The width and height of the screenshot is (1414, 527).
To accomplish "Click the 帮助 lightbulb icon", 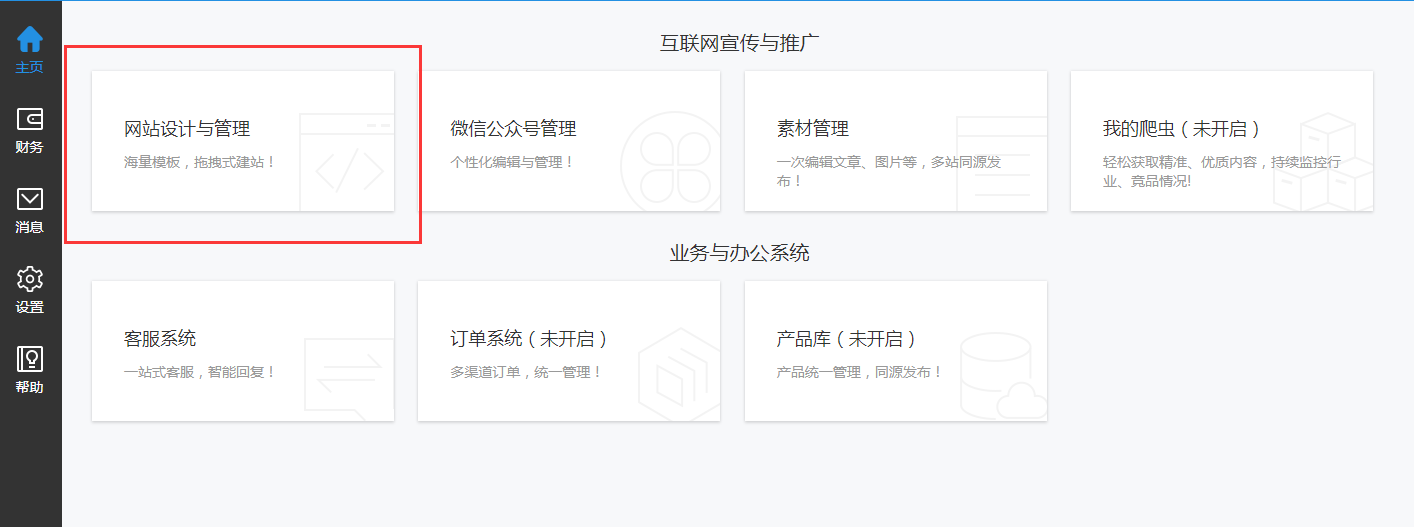I will click(x=30, y=360).
